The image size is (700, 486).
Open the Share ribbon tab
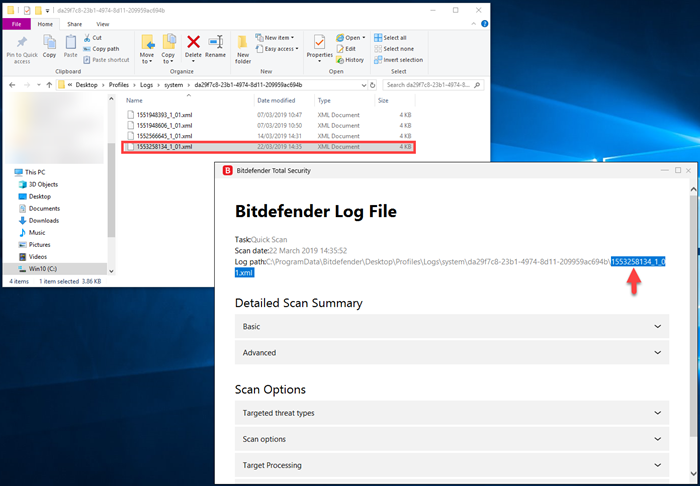click(75, 24)
